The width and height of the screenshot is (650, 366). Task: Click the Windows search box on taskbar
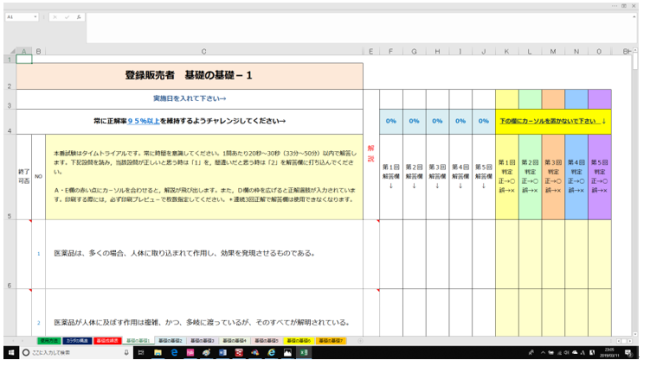click(76, 352)
